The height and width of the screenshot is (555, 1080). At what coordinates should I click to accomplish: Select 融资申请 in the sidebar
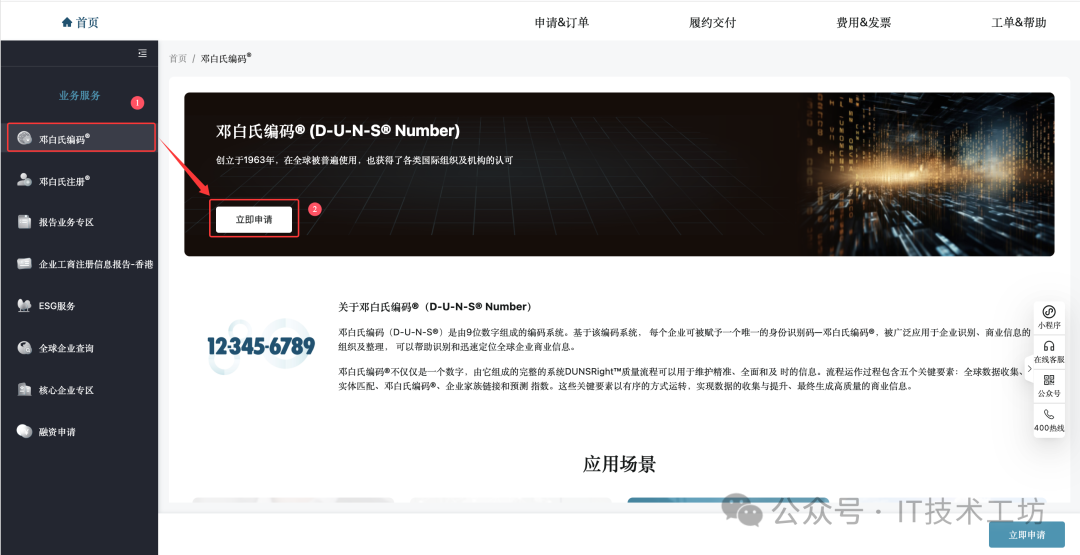(x=79, y=432)
